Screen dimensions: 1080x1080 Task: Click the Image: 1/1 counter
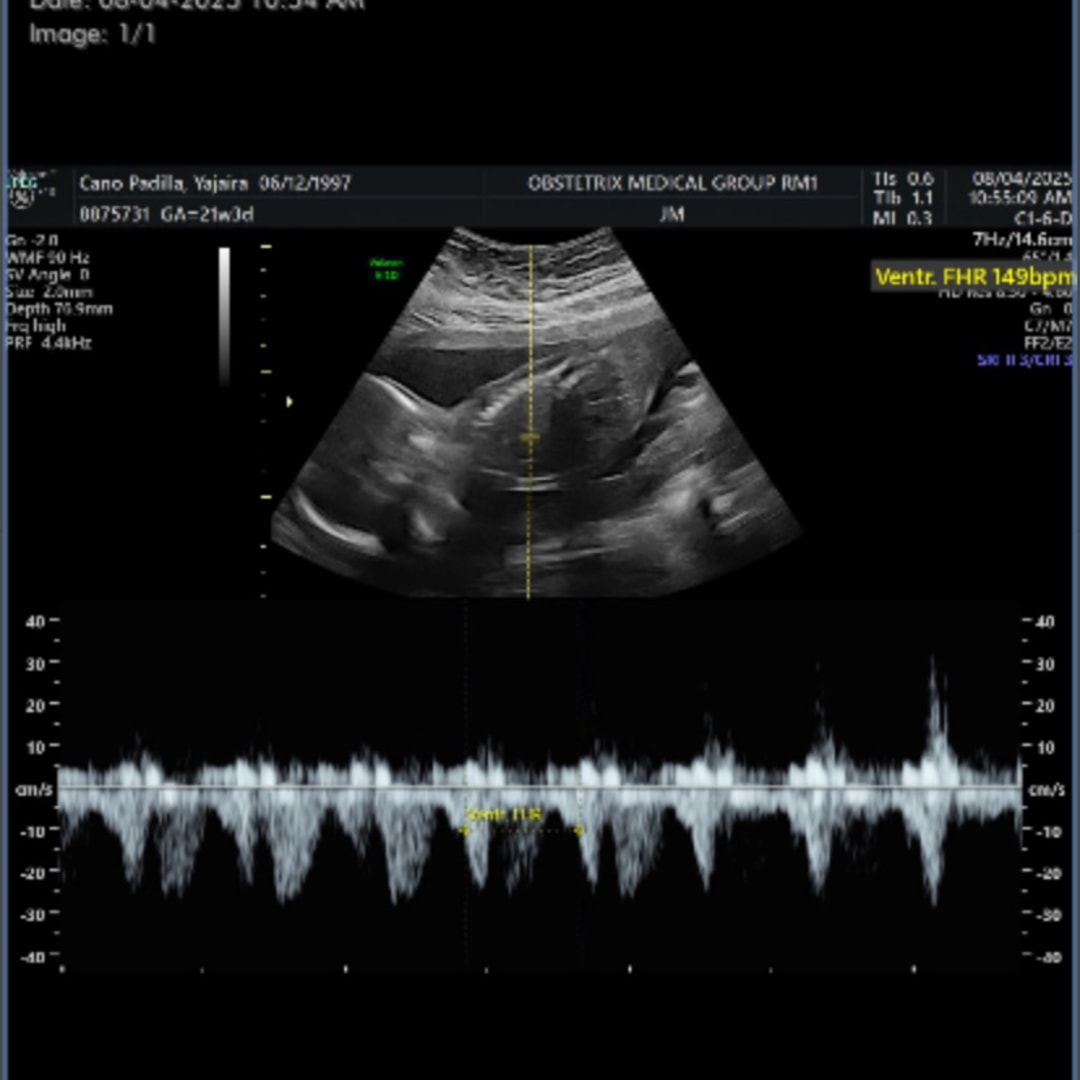tap(92, 34)
